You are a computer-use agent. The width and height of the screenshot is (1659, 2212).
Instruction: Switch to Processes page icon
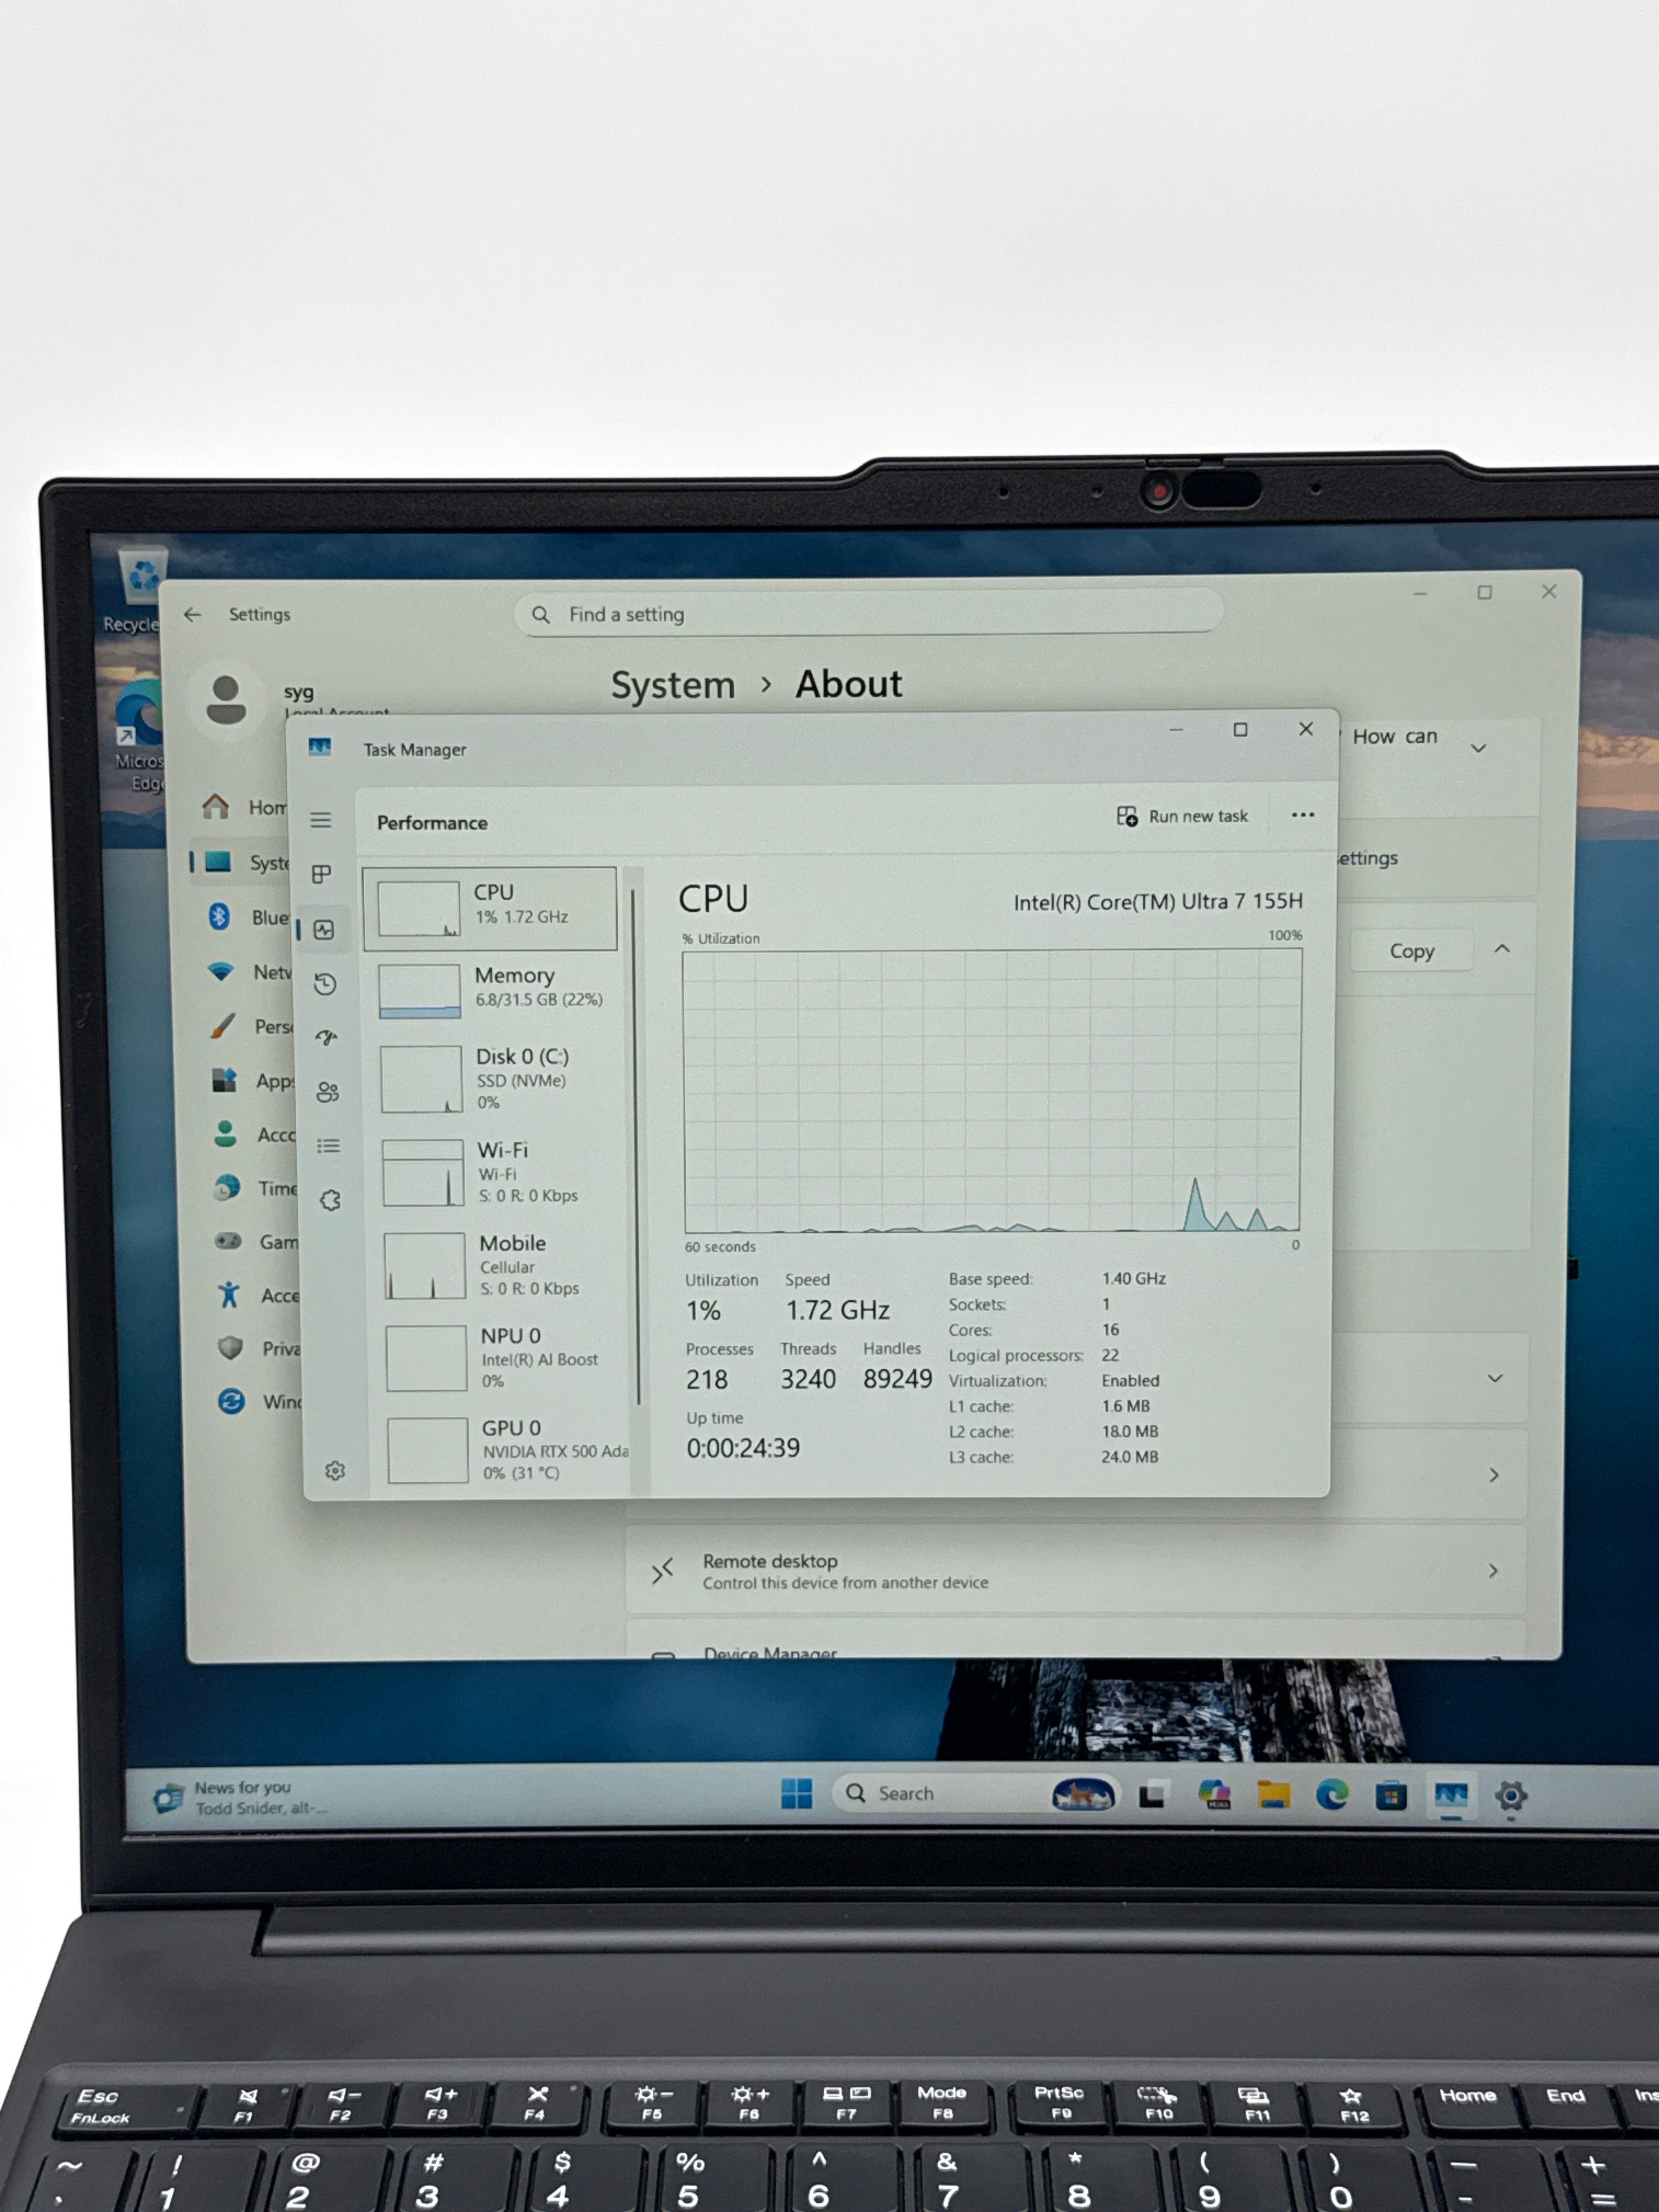coord(321,874)
